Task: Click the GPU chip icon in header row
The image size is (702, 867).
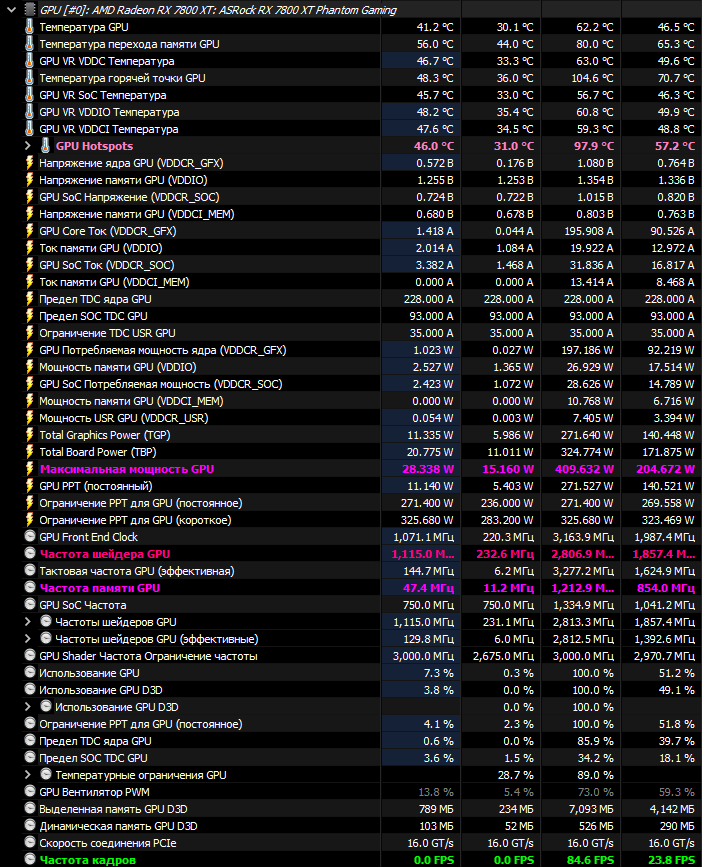Action: (30, 9)
